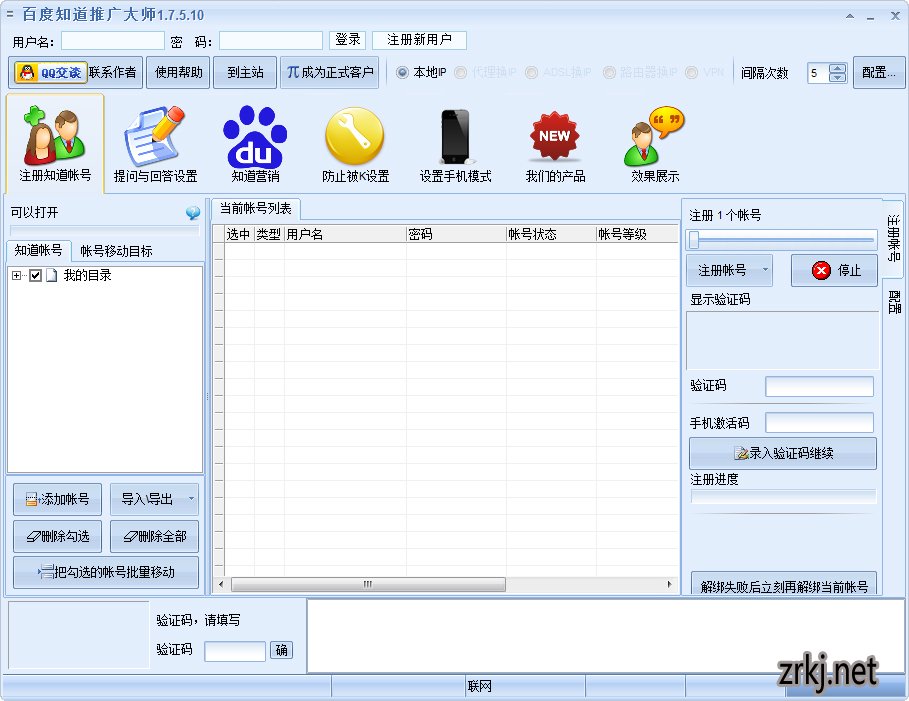Click the 帐号等级 column header
Screen dimensions: 909x701
click(x=637, y=234)
